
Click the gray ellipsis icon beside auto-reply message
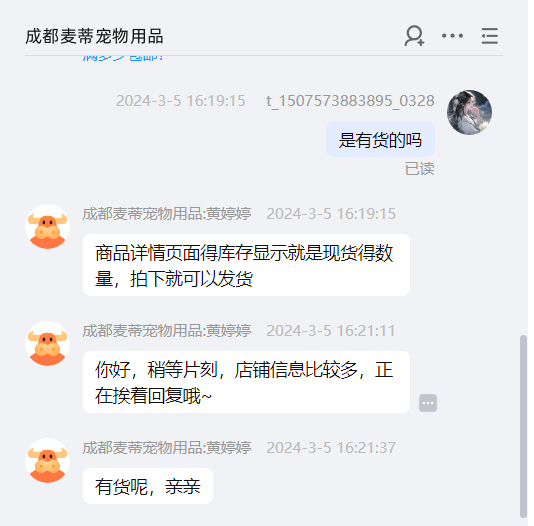(x=428, y=403)
